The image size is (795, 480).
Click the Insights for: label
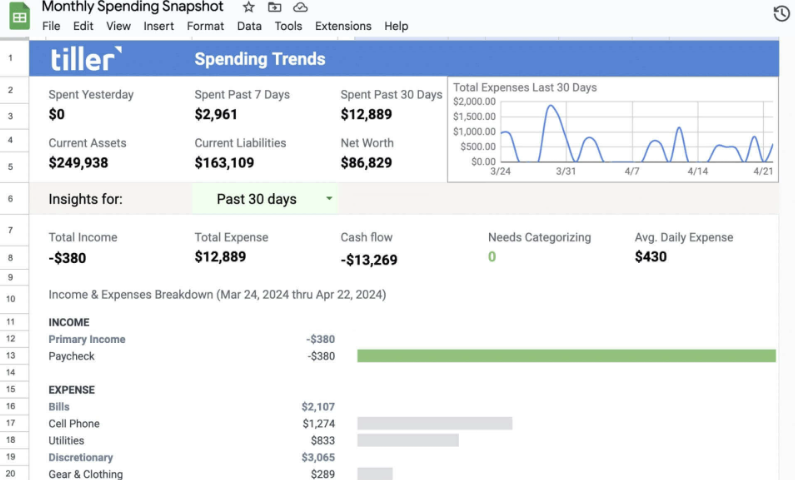[86, 199]
